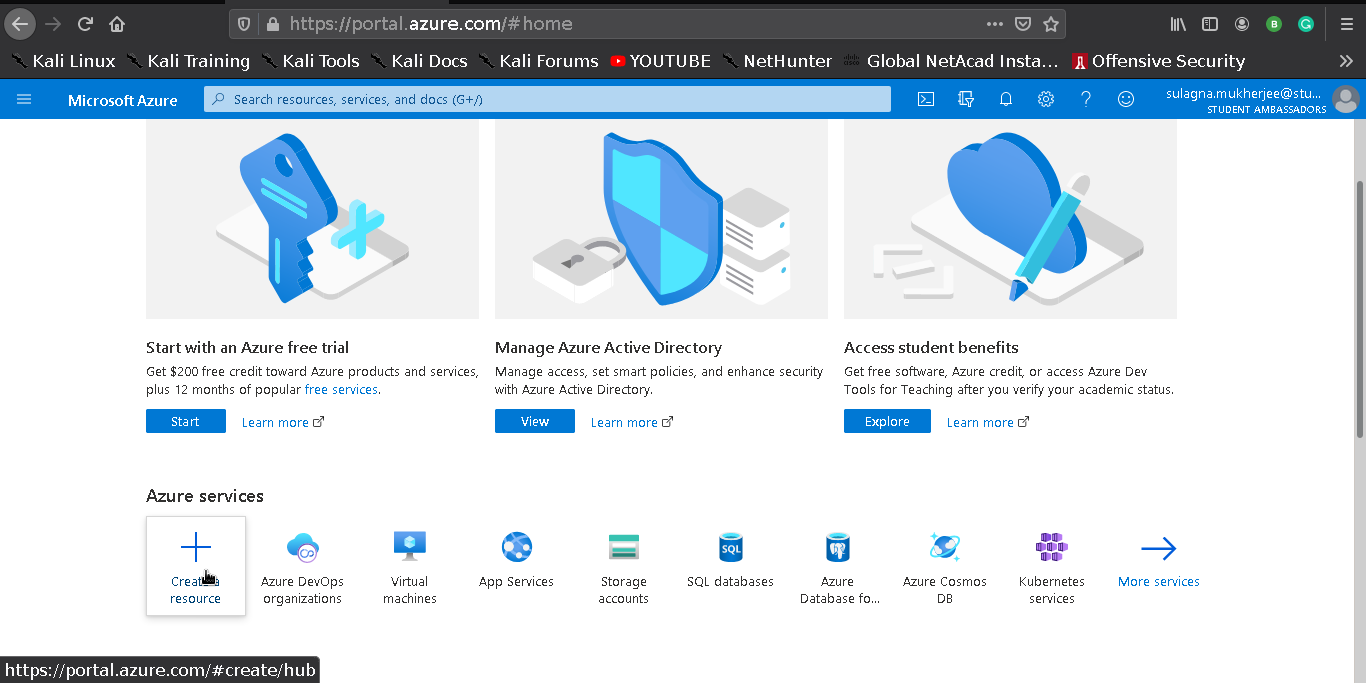Open Azure Database for PostgreSQL icon
The height and width of the screenshot is (683, 1366).
838,547
